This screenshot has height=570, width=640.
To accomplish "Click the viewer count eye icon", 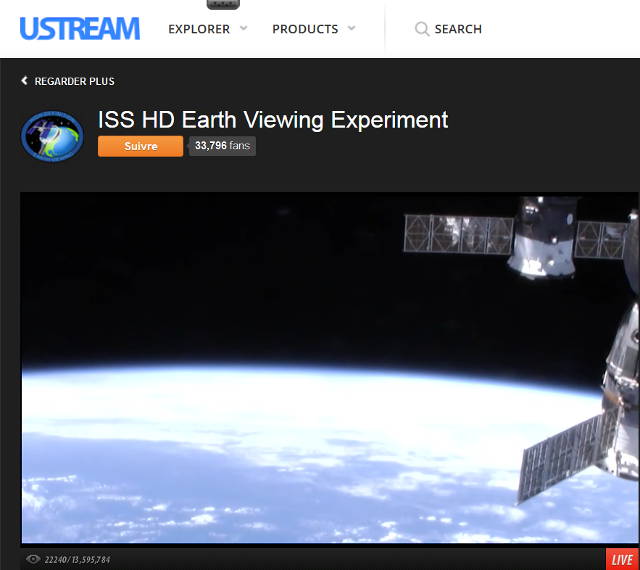I will 33,559.
